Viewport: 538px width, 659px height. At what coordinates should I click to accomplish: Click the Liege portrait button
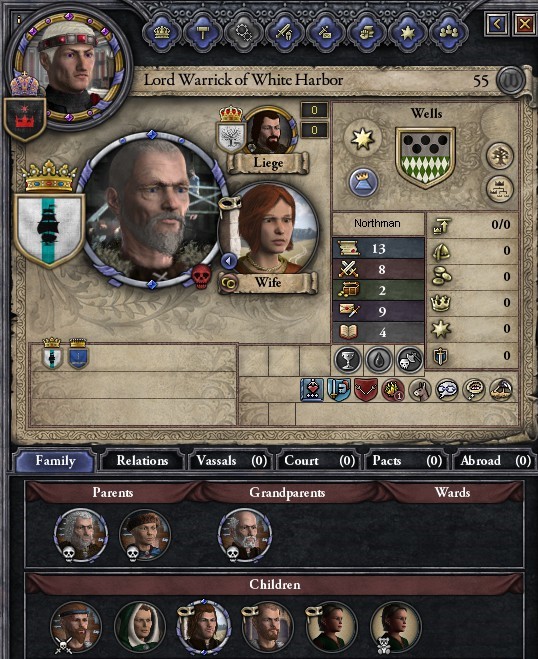coord(269,132)
